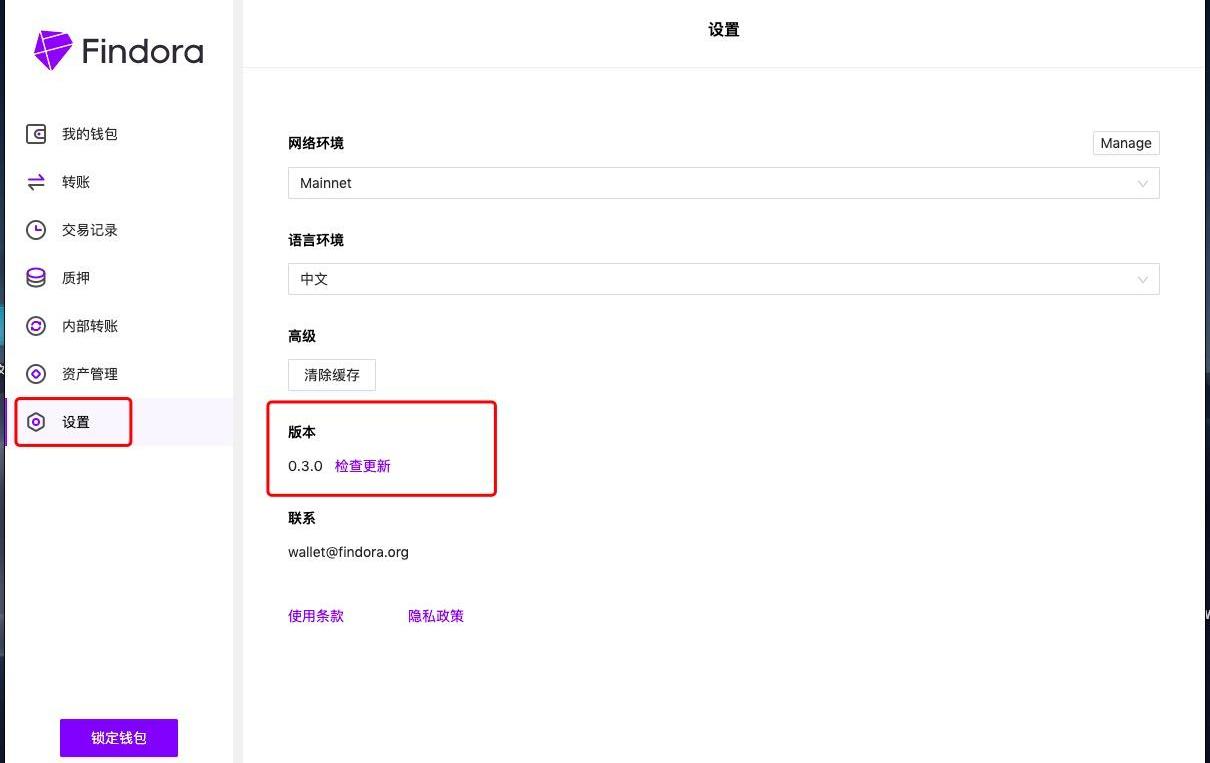
Task: Click the 检查更新 link
Action: pyautogui.click(x=363, y=466)
